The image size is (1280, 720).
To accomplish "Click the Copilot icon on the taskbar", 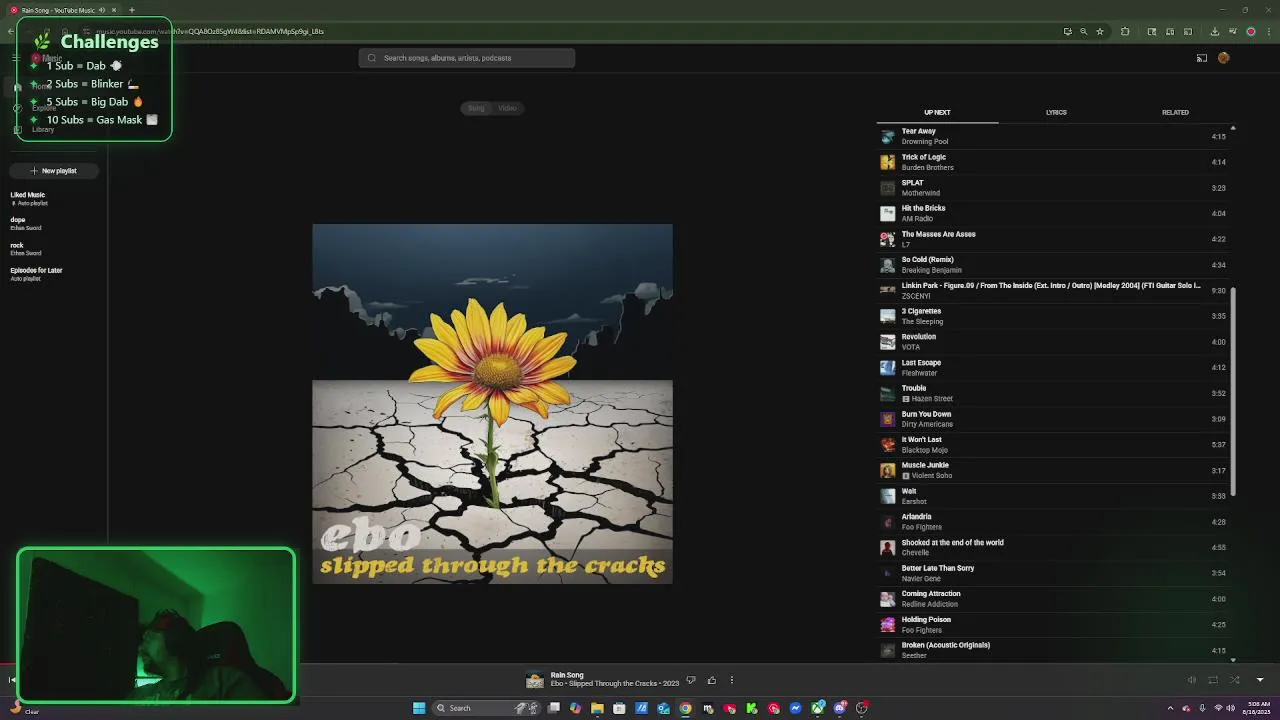I will point(575,708).
